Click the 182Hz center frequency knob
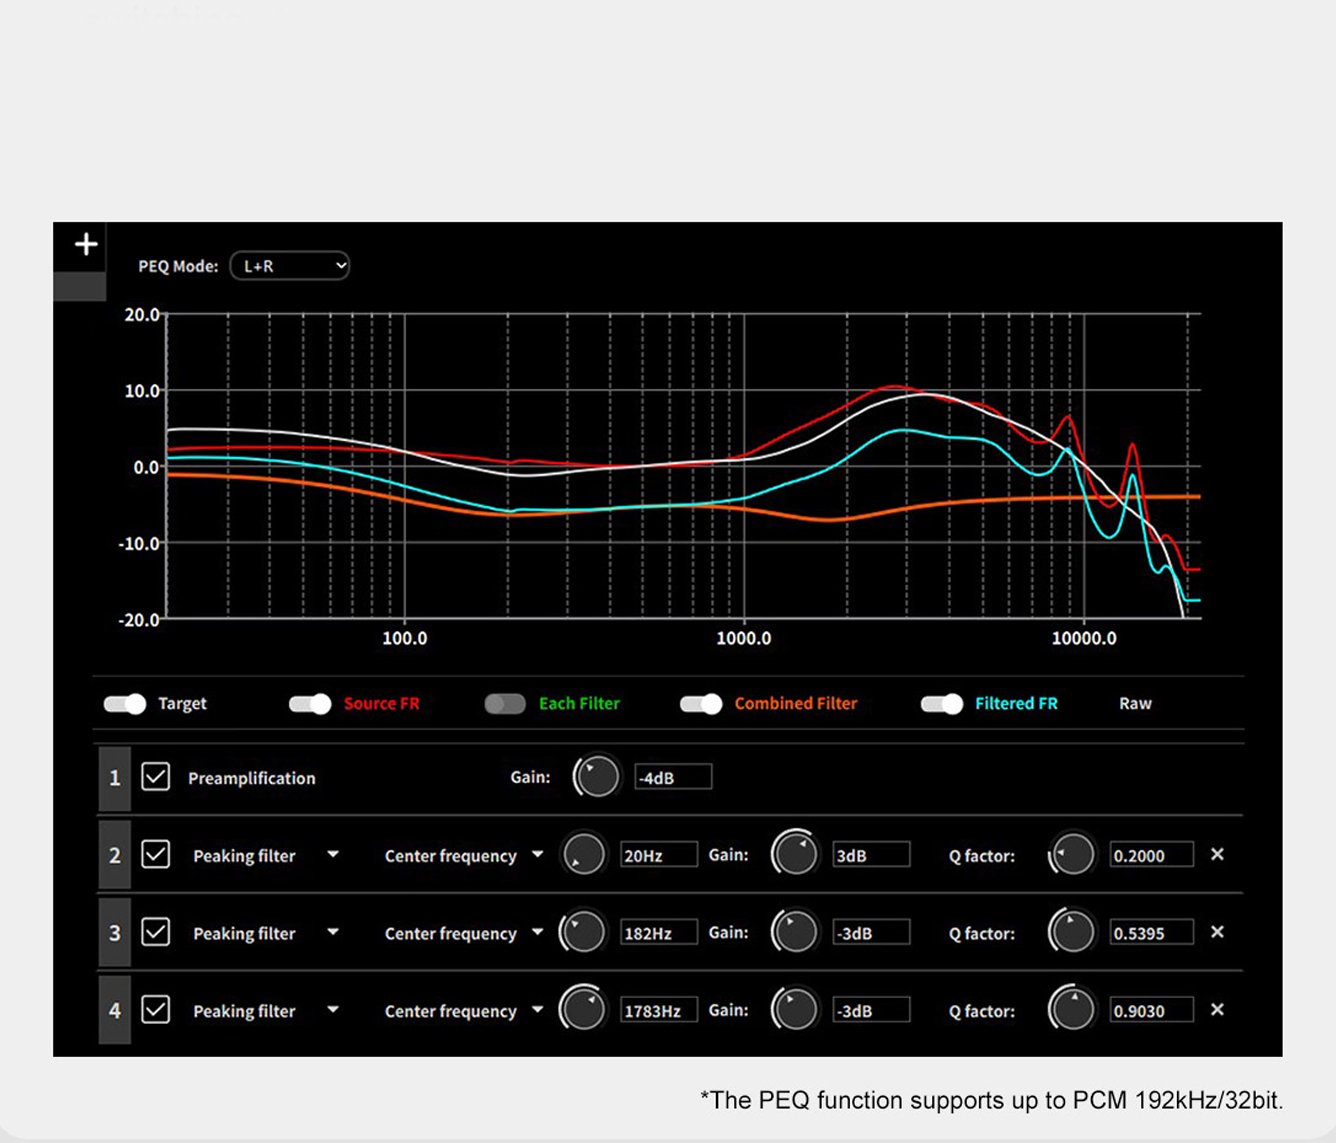 (583, 932)
